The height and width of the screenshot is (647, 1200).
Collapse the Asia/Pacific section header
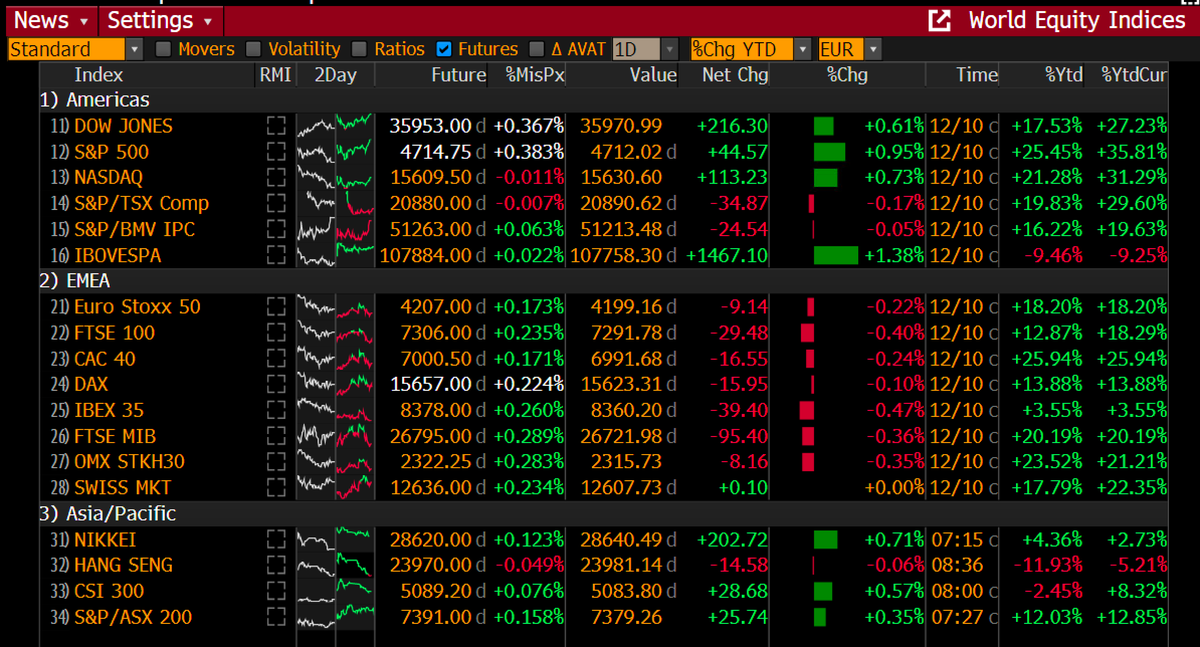108,514
